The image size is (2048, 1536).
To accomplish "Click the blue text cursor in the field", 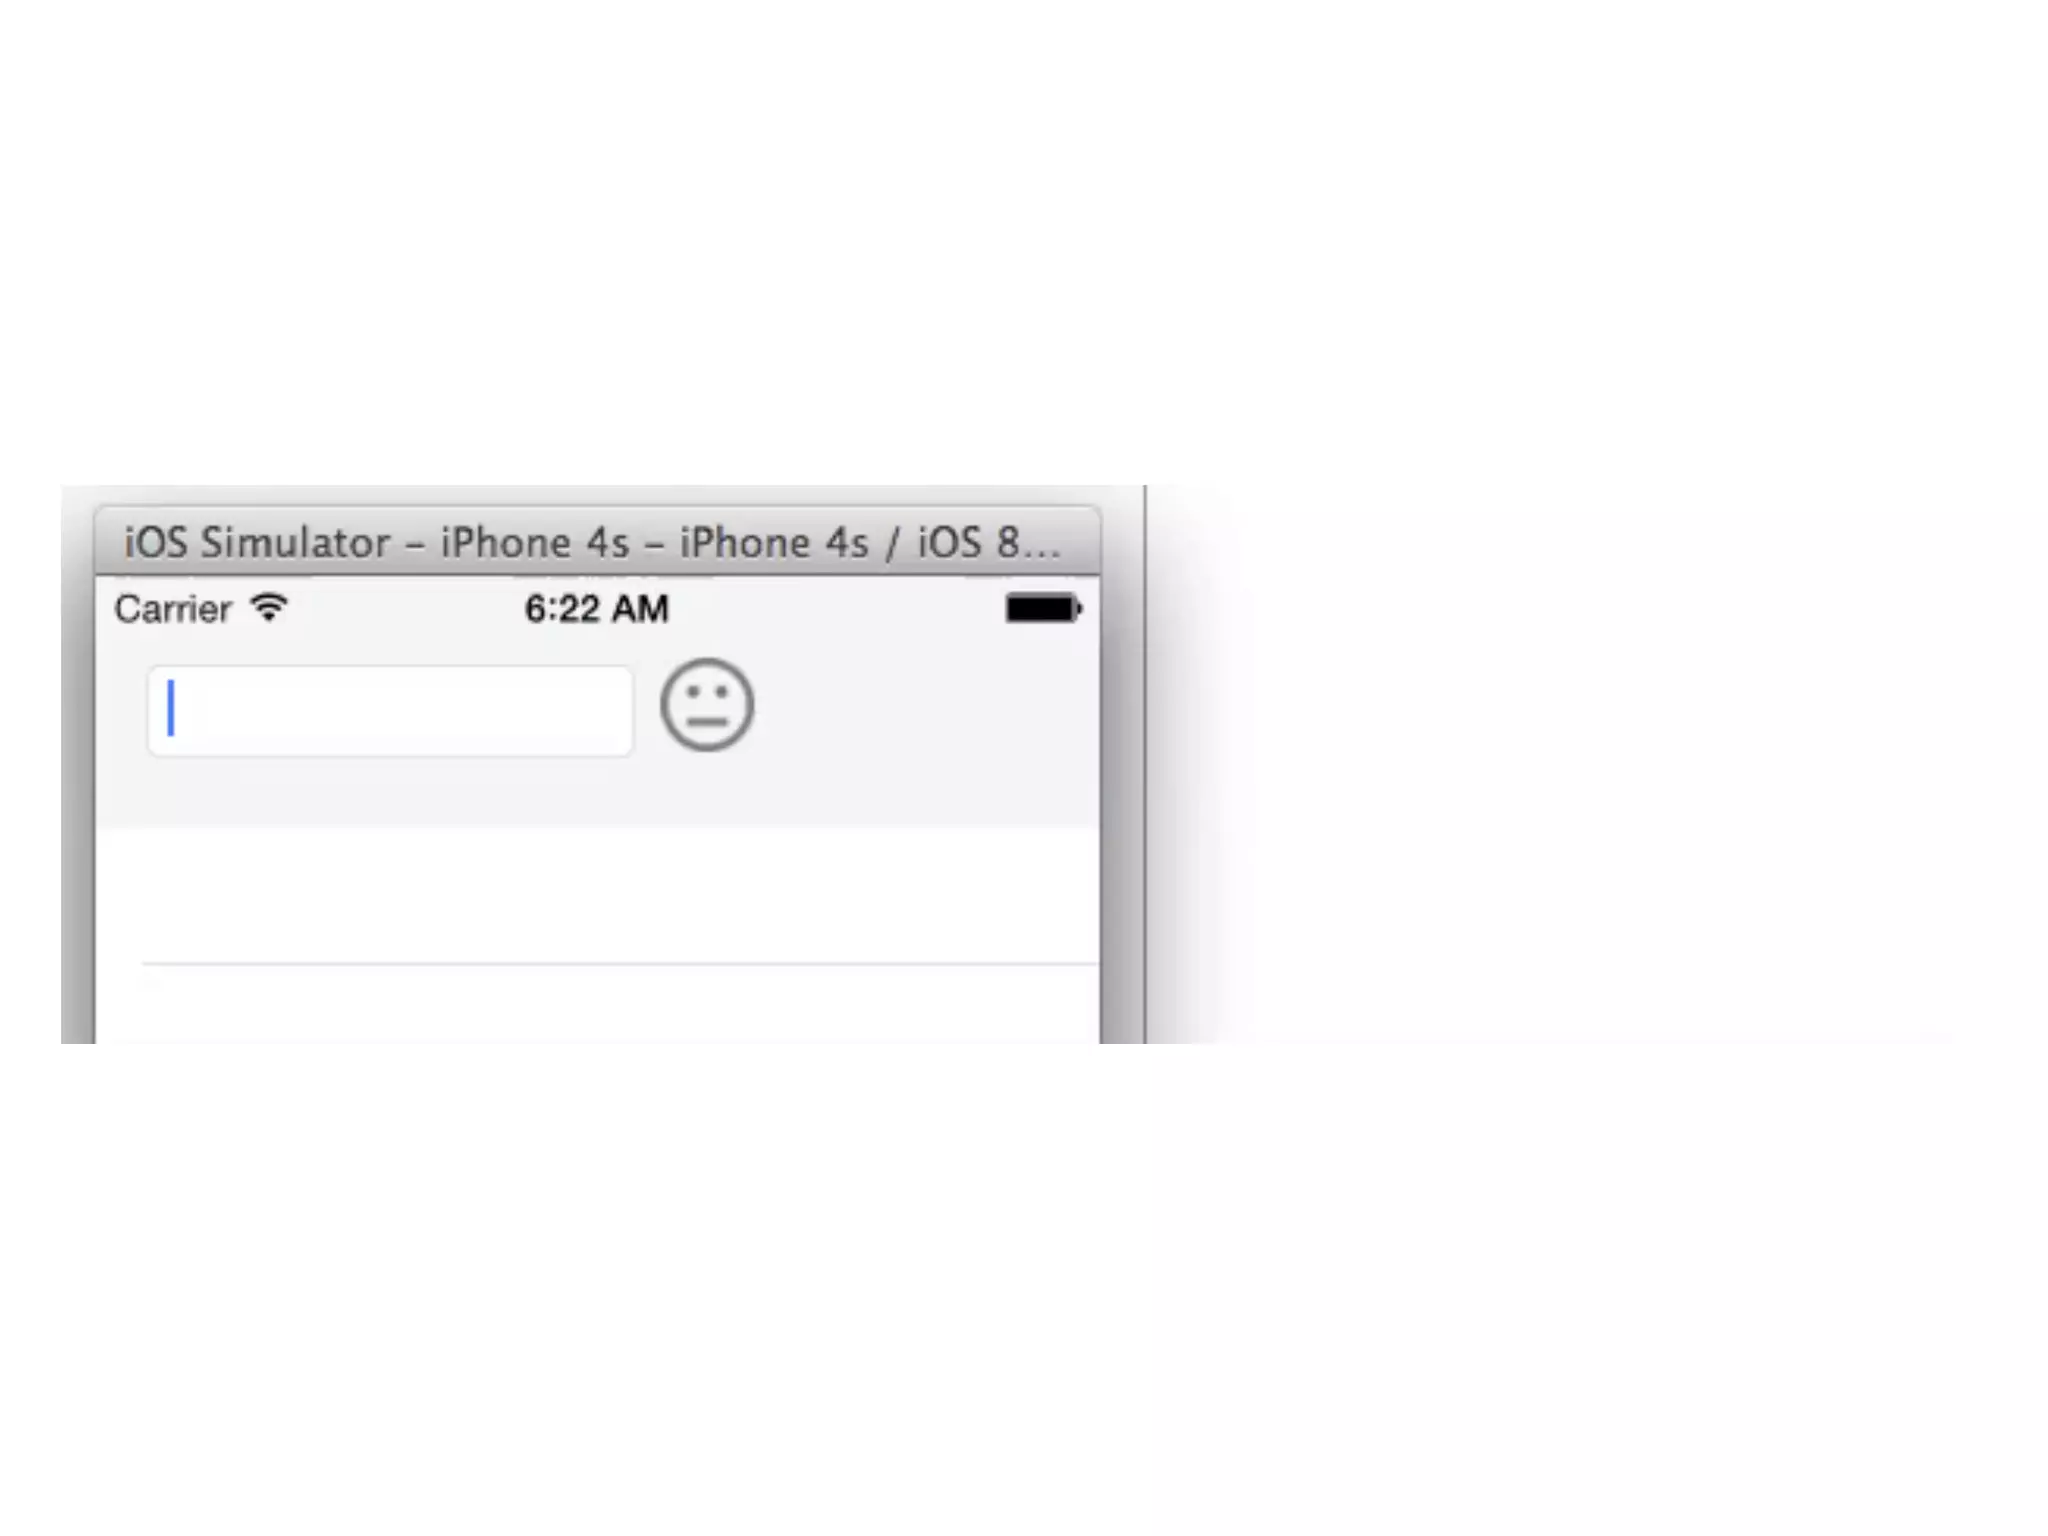I will tap(171, 708).
